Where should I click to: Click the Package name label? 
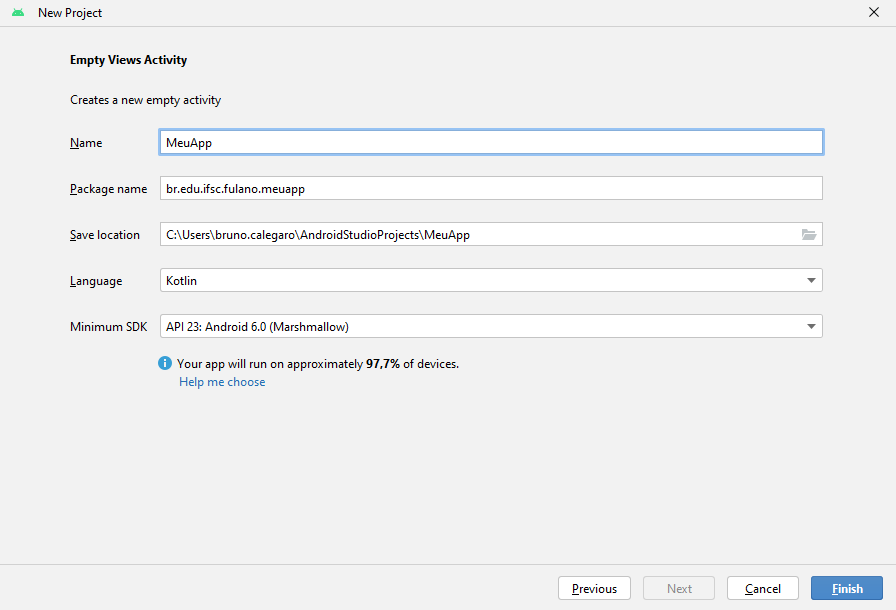(108, 189)
